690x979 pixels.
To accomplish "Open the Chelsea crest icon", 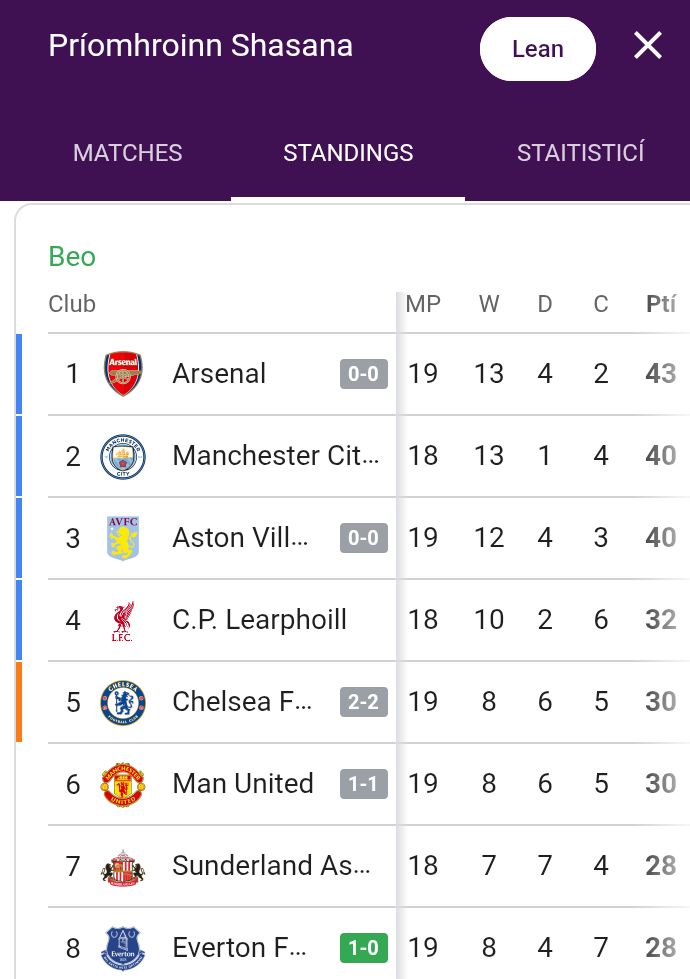I will (123, 702).
